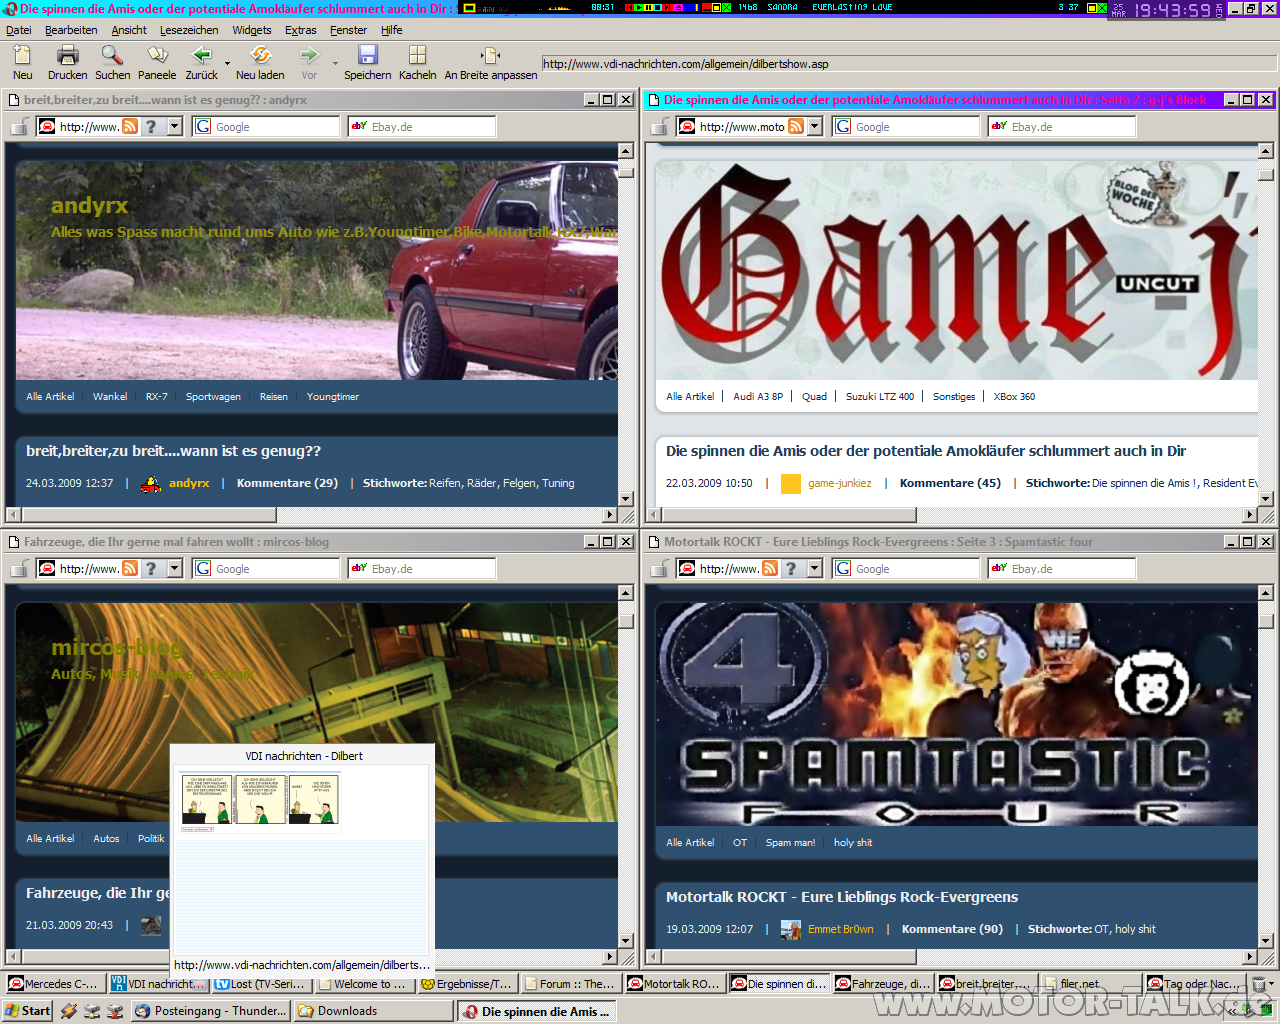Open Posteingang Thunderbird from the taskbar
Viewport: 1280px width, 1024px height.
(x=211, y=1011)
